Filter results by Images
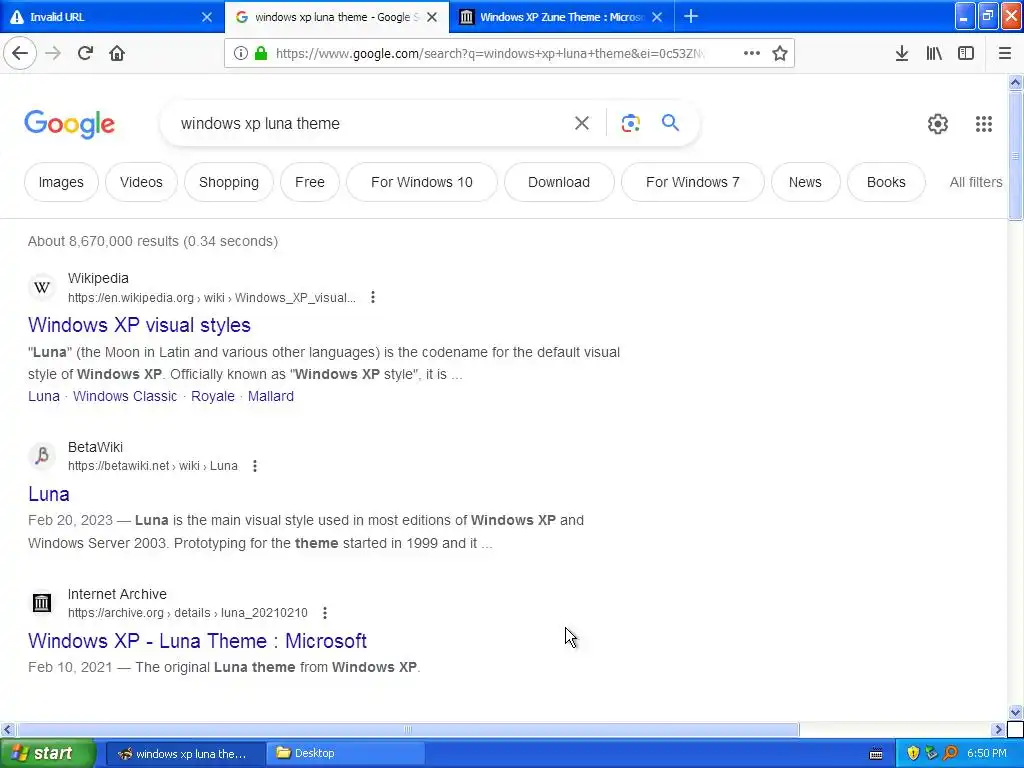This screenshot has height=768, width=1024. click(61, 182)
